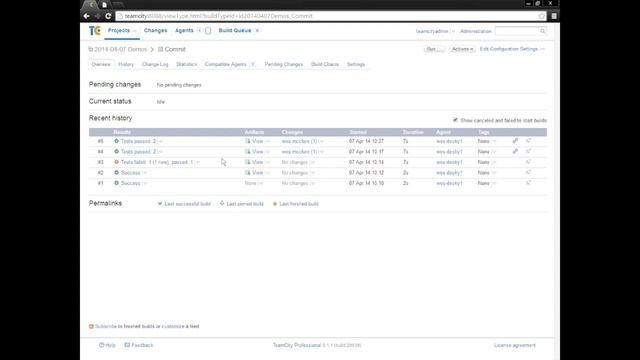Click the chain icon in build #4 row

(515, 151)
